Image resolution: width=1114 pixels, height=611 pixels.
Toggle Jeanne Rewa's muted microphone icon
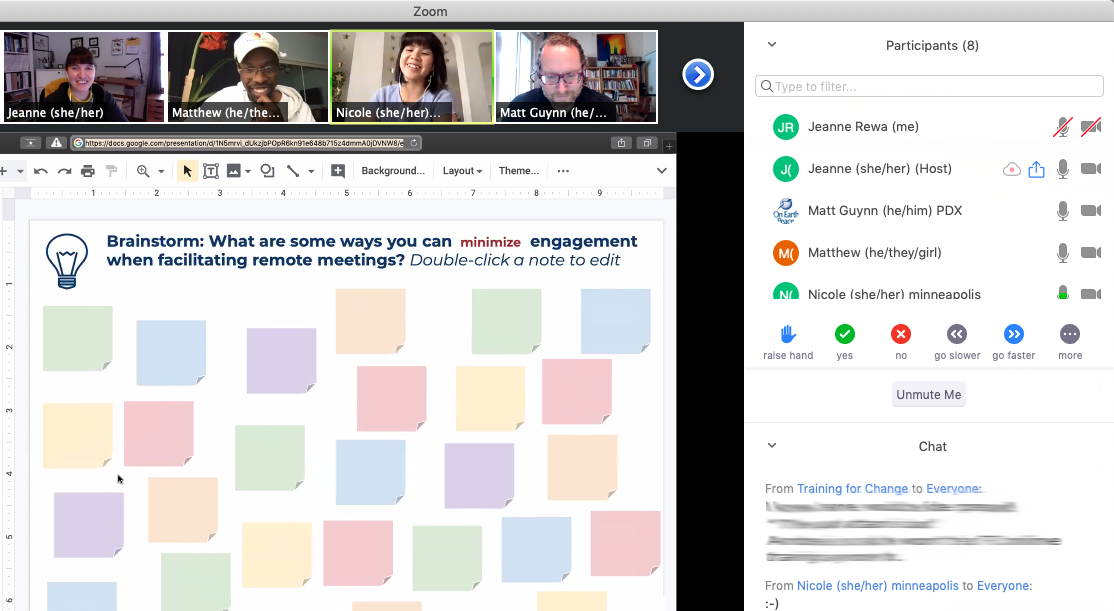point(1063,127)
